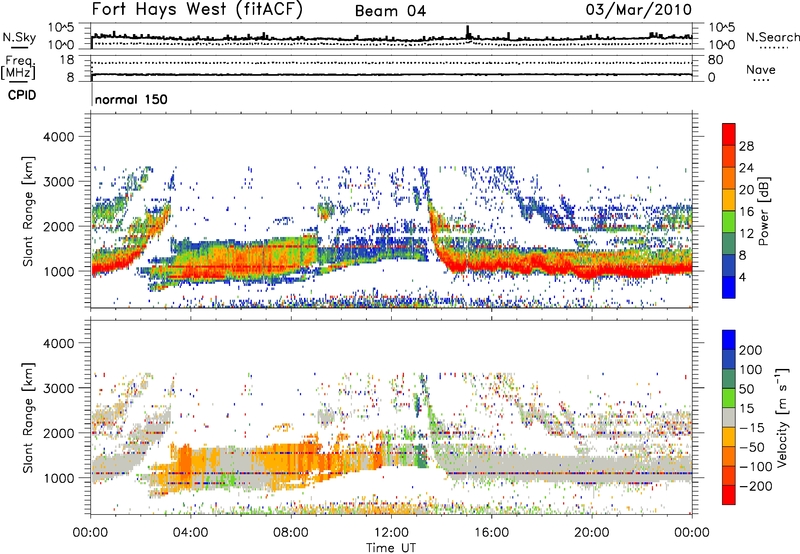800x554 pixels.
Task: Click the "18" frequency axis value
Action: (x=67, y=60)
